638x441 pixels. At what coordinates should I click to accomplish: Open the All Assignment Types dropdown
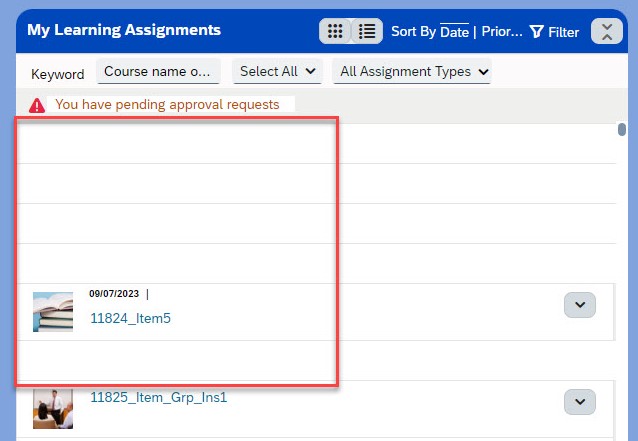point(412,71)
